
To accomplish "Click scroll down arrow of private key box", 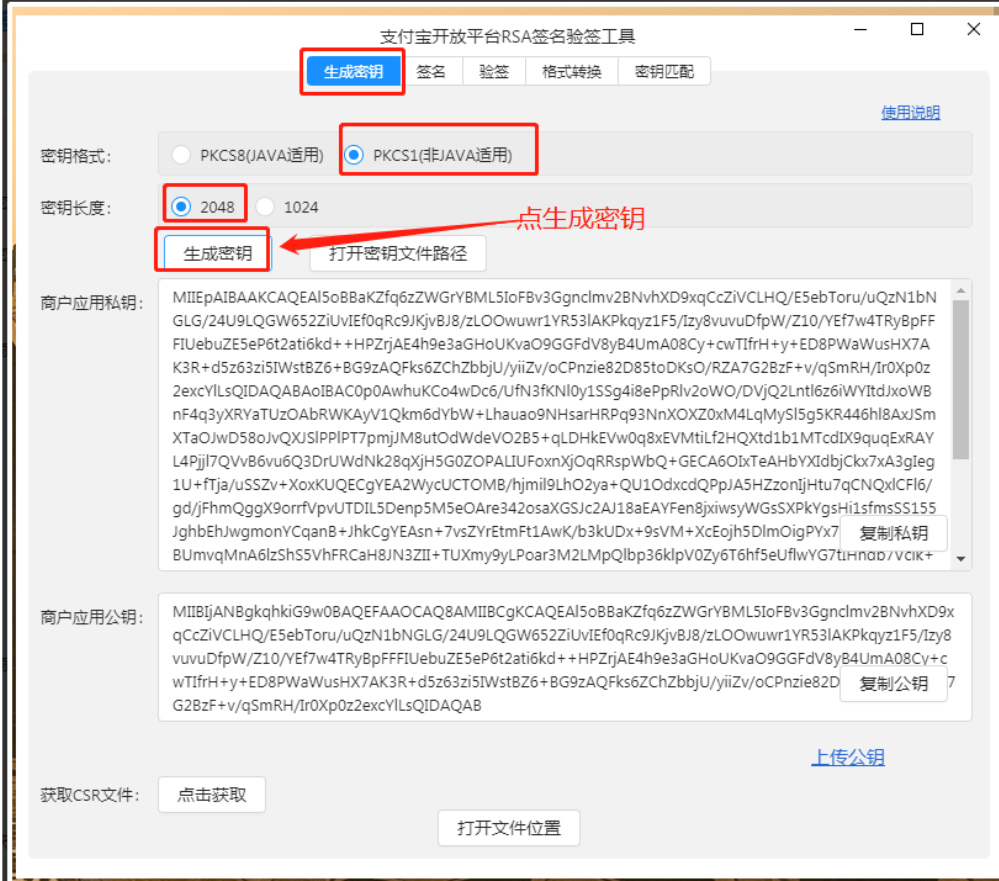I will pos(961,559).
